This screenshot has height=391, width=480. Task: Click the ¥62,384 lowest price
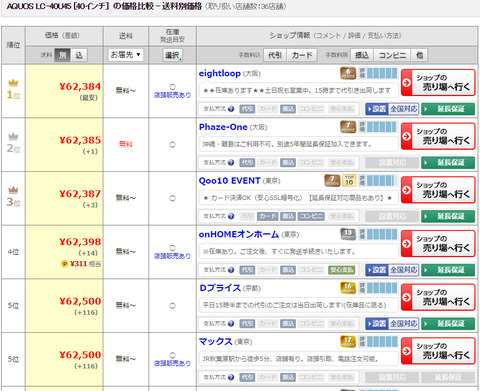click(x=80, y=87)
